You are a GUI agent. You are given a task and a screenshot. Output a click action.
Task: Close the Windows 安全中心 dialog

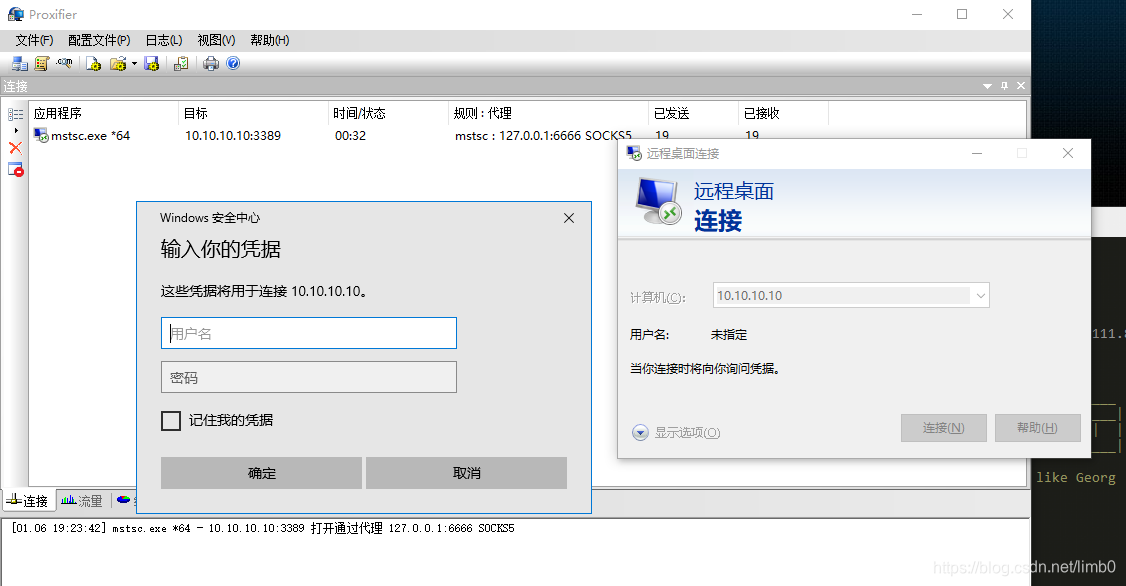pyautogui.click(x=569, y=218)
